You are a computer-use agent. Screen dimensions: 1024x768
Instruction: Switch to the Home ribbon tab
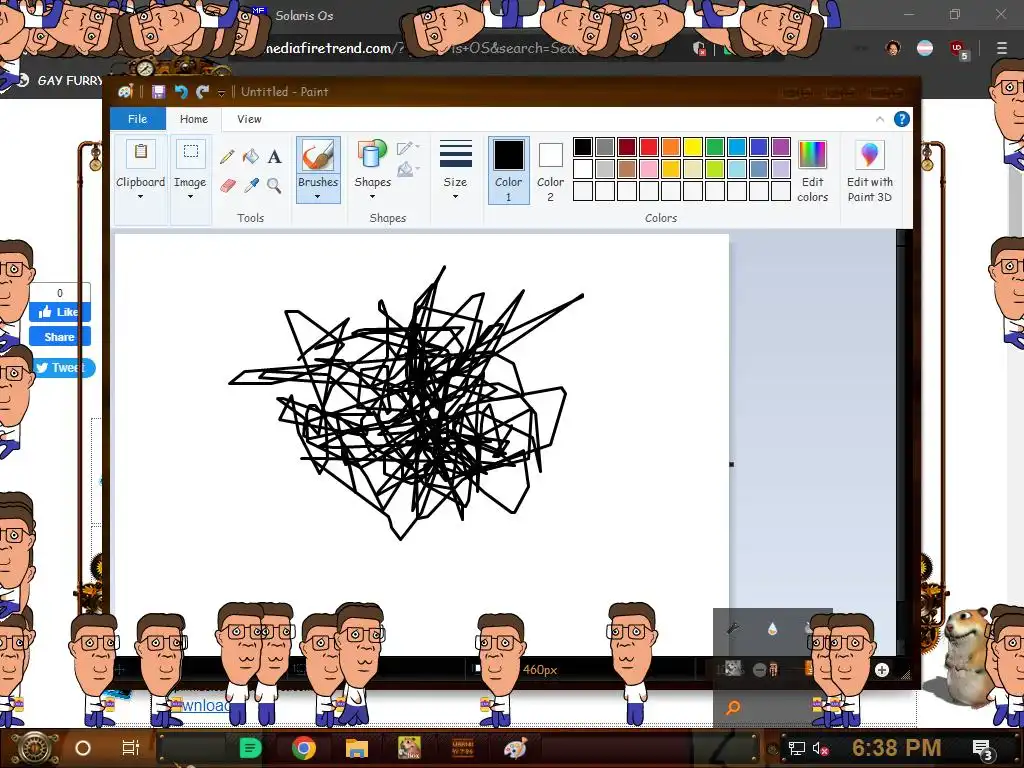point(194,119)
